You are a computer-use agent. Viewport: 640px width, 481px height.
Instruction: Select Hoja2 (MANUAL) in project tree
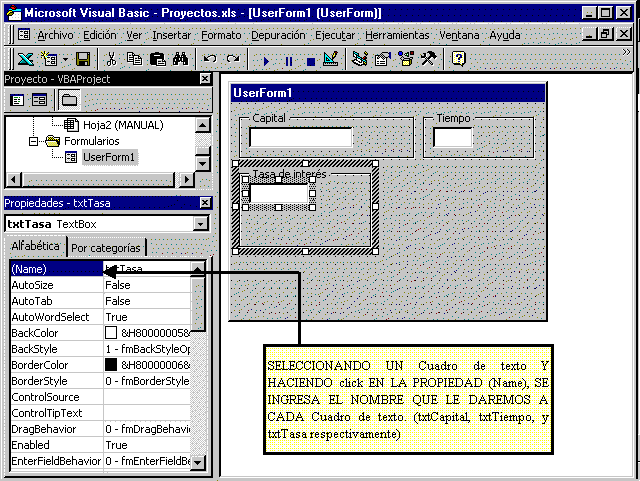[x=123, y=125]
